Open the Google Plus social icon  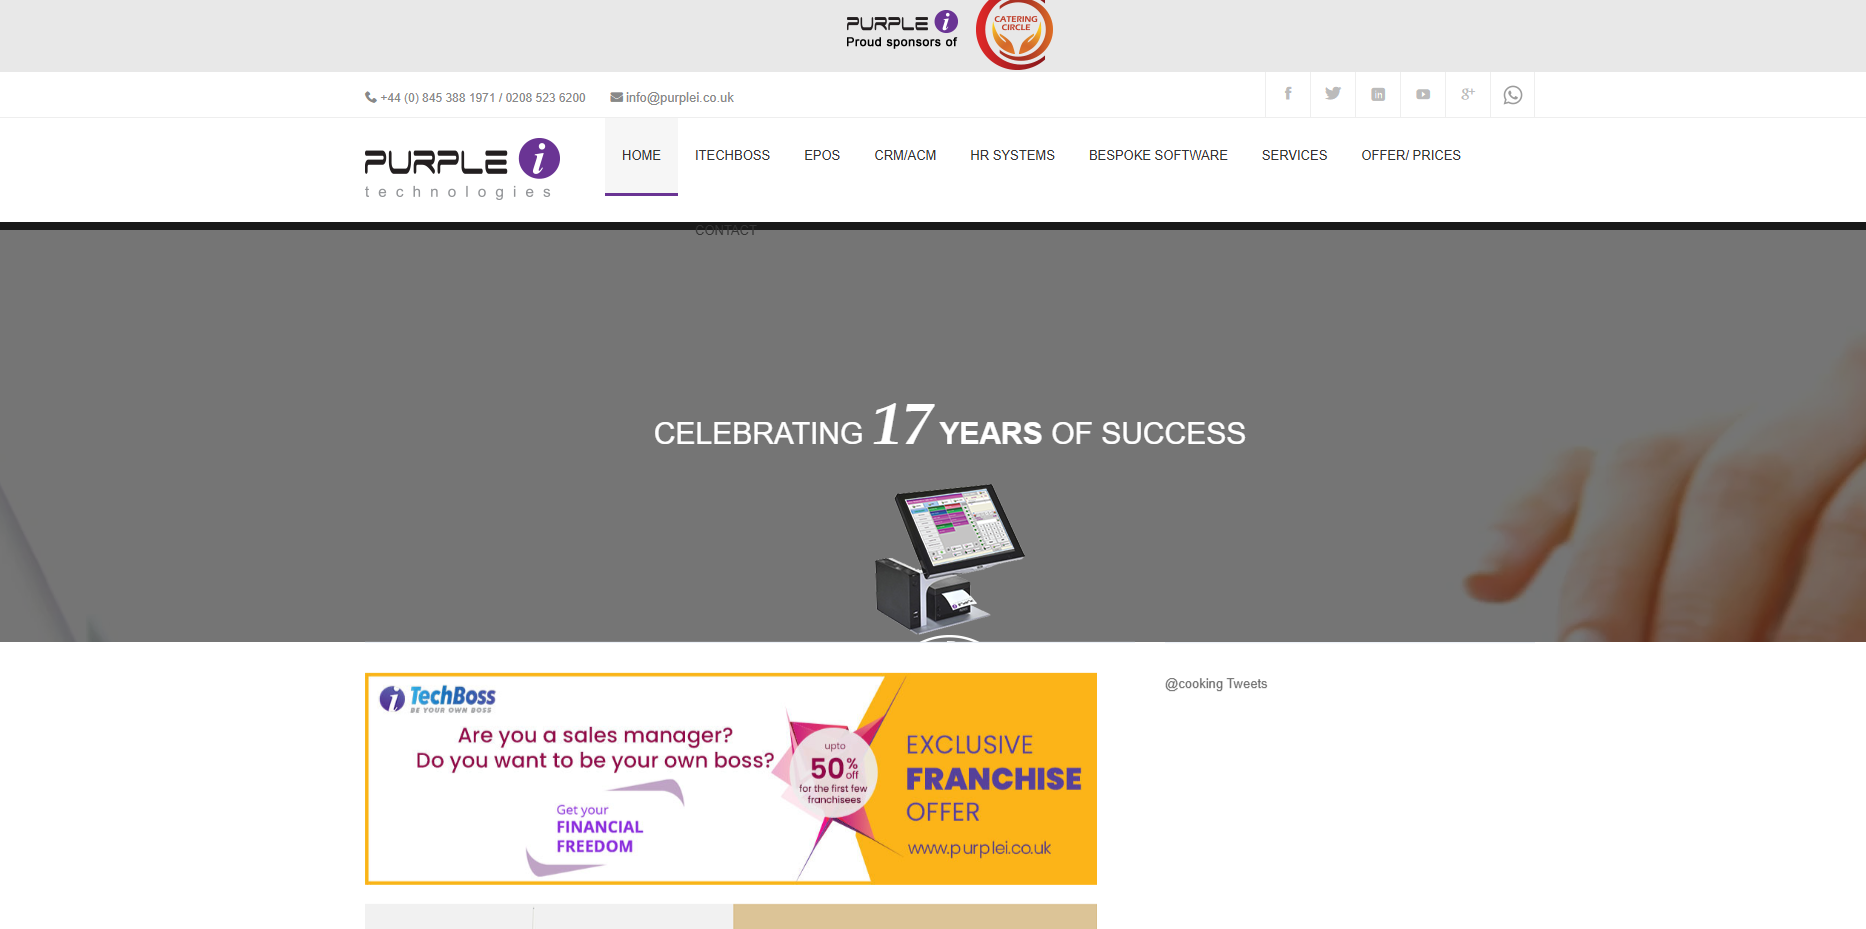tap(1468, 94)
